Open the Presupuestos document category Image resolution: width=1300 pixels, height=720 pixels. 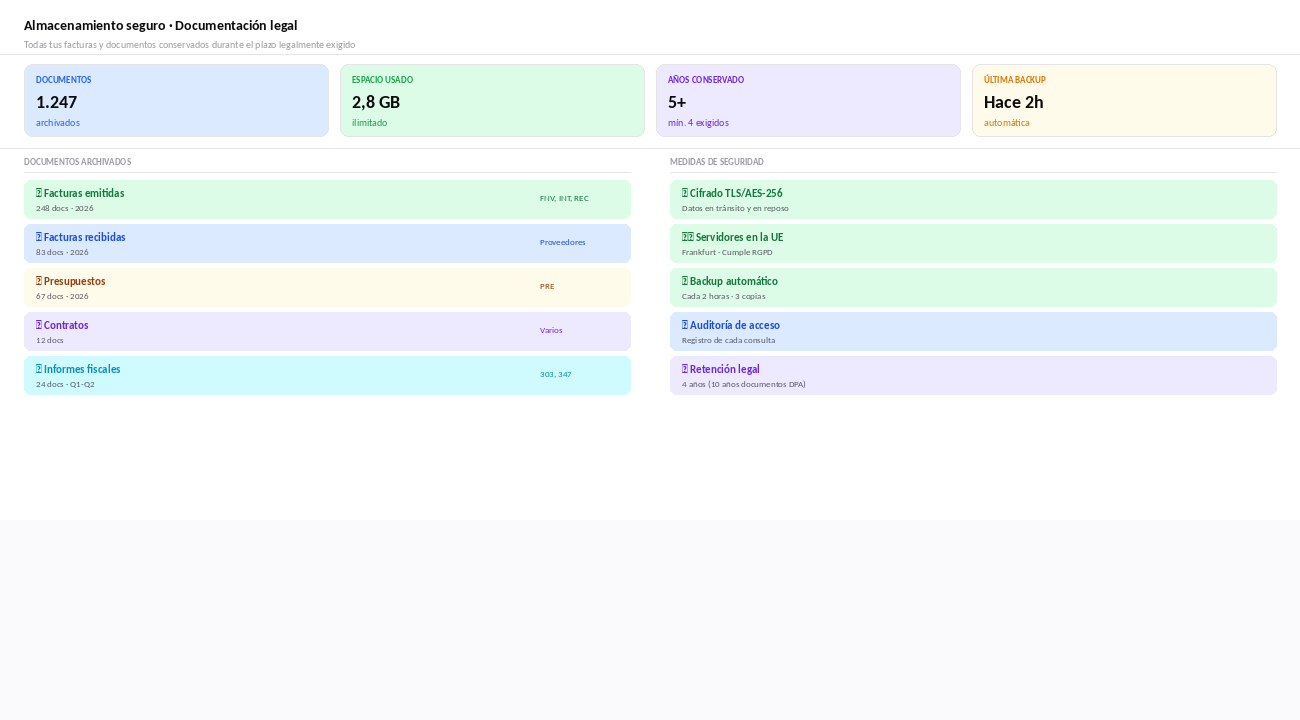[x=327, y=287]
